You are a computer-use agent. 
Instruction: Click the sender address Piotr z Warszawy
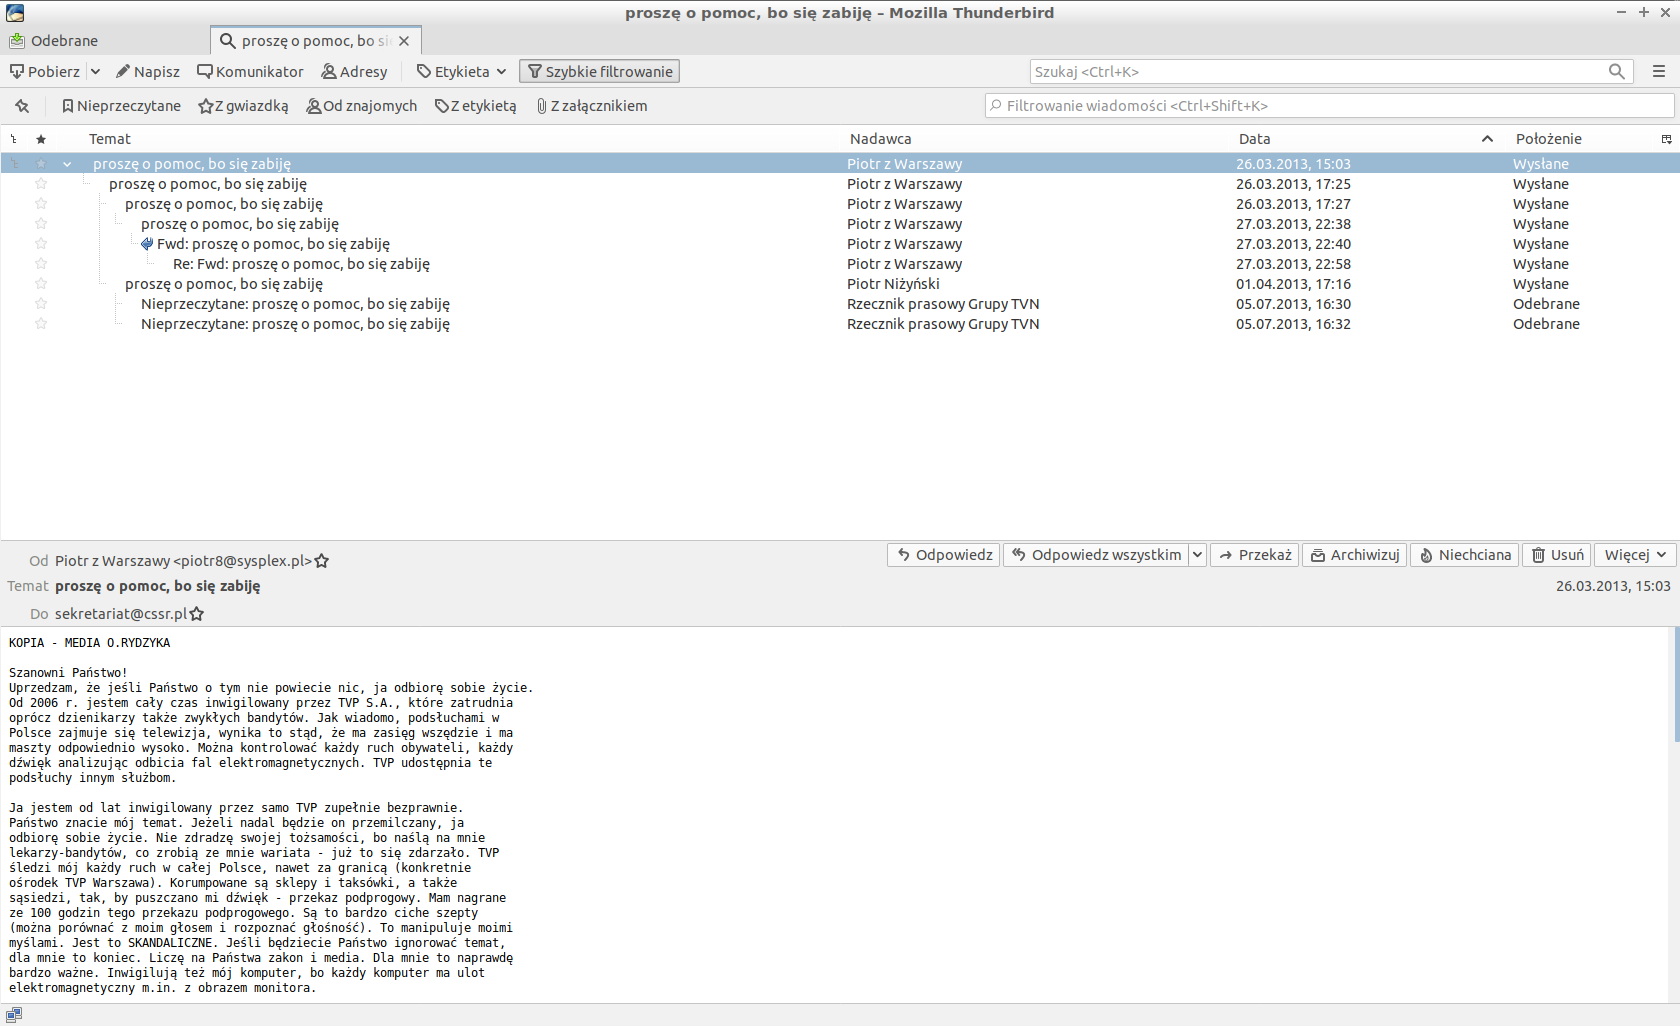pos(183,561)
